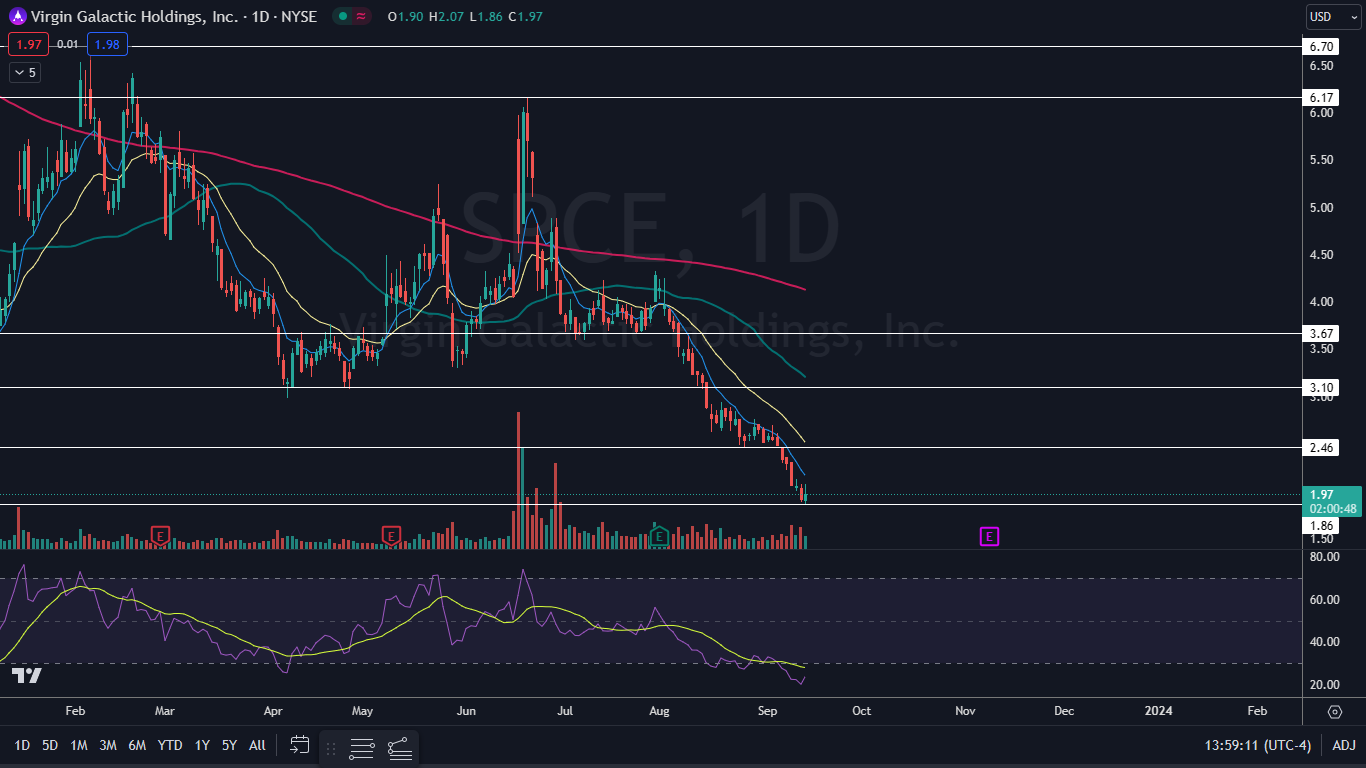Select the 1D time range
Screen dimensions: 1366x768
click(22, 745)
